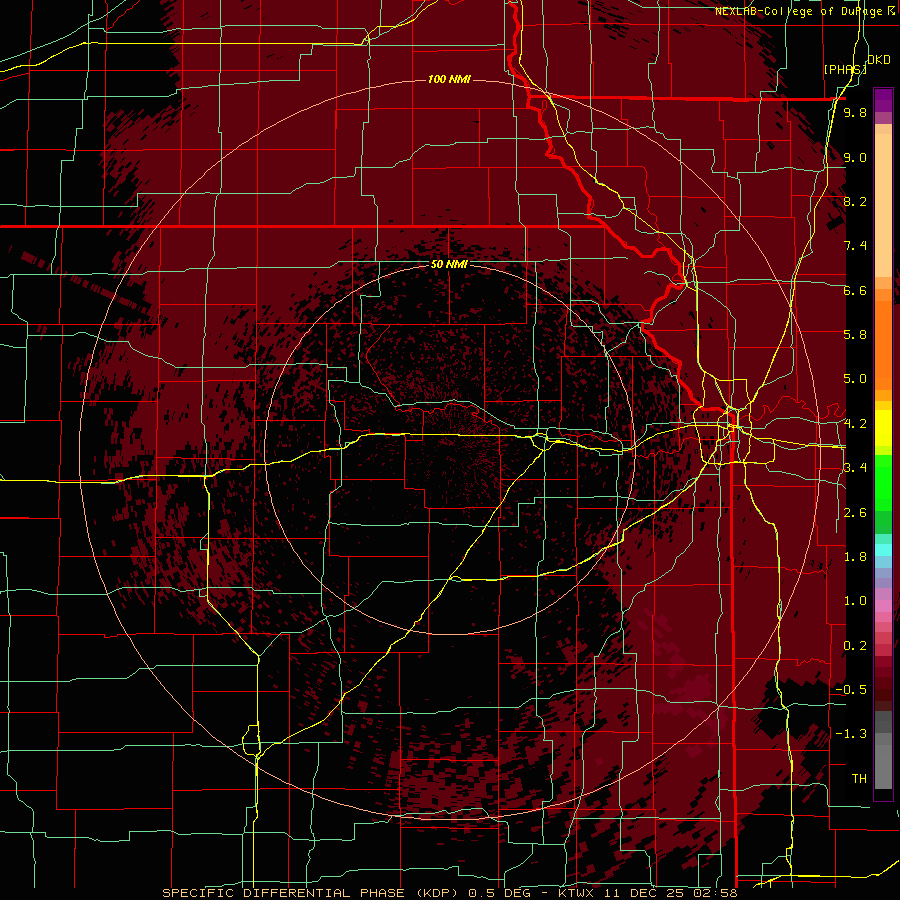Click the 1.0 value on the color scale
The width and height of the screenshot is (900, 900).
tap(855, 601)
